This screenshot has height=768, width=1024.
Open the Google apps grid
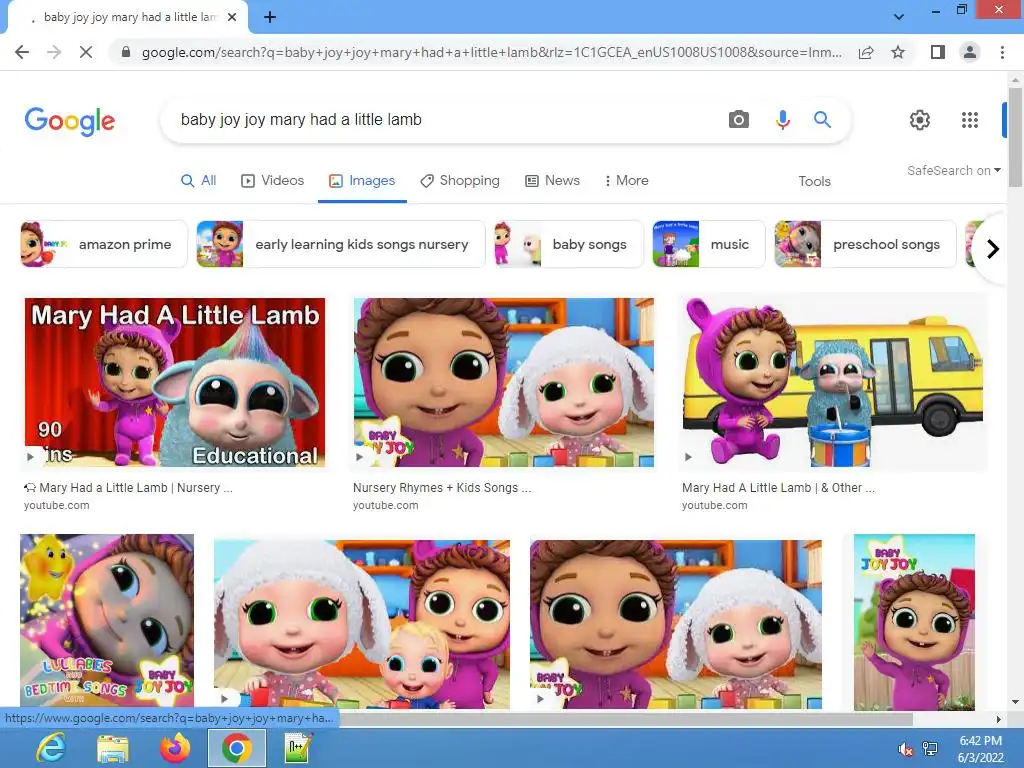tap(970, 120)
